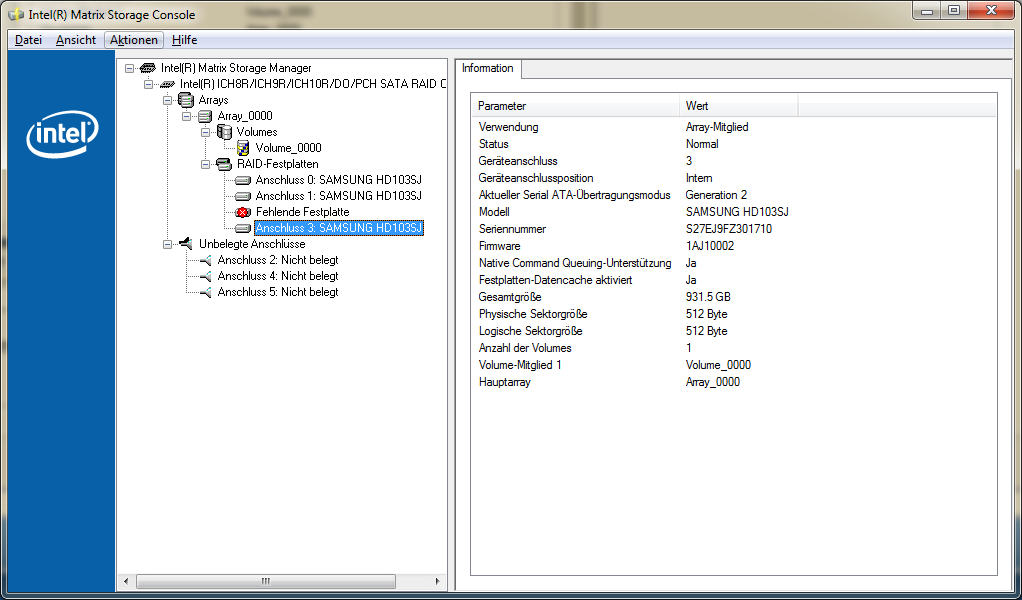Viewport: 1022px width, 600px height.
Task: Click the Intel Matrix Storage Manager root icon
Action: coord(148,68)
